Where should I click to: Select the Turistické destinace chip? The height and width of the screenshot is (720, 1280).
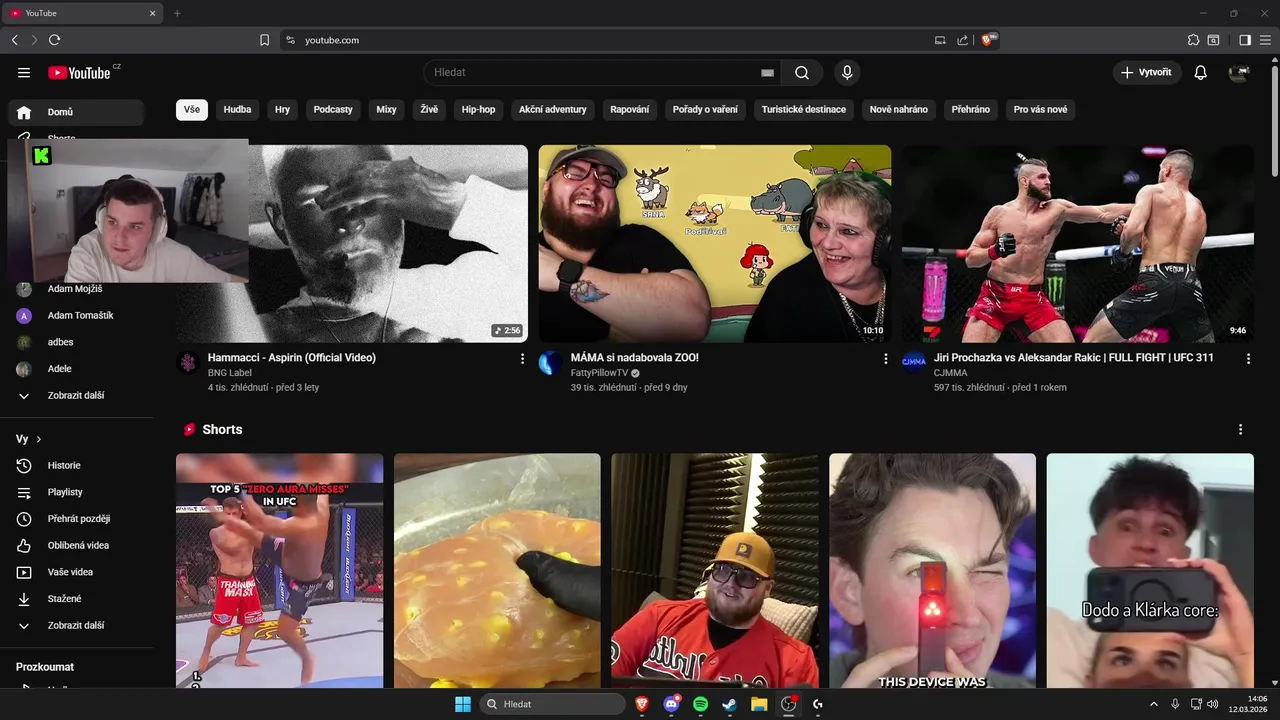point(804,109)
